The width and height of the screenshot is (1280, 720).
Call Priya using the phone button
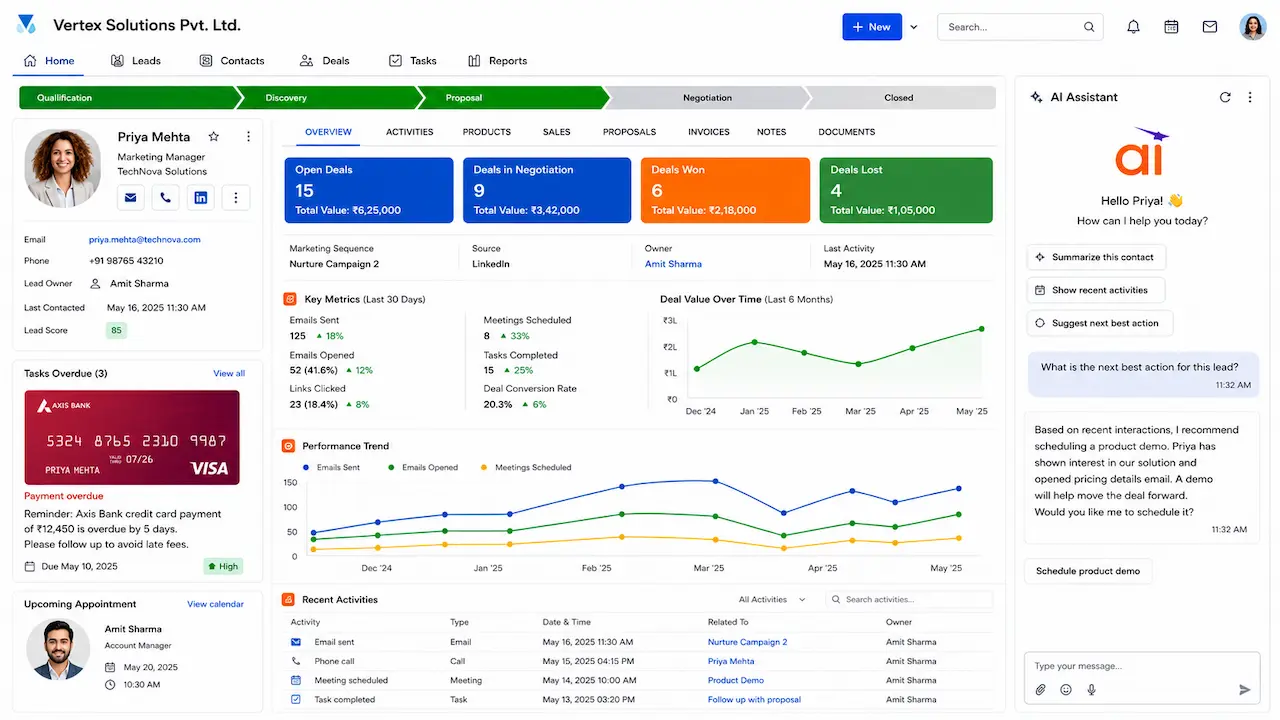coord(165,198)
